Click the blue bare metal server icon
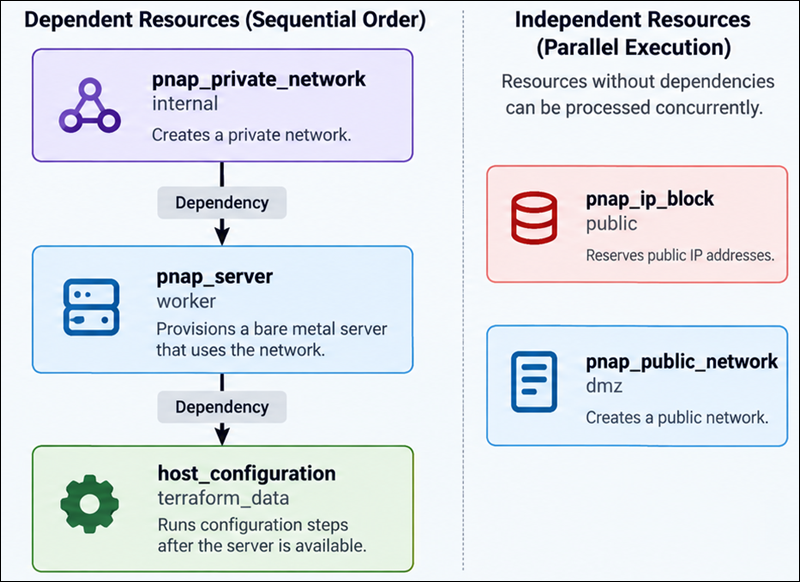This screenshot has height=582, width=800. pyautogui.click(x=91, y=307)
